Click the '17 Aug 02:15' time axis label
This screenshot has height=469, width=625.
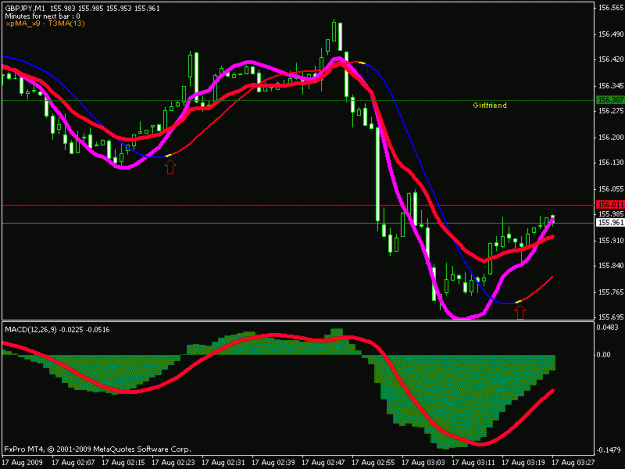(x=123, y=463)
